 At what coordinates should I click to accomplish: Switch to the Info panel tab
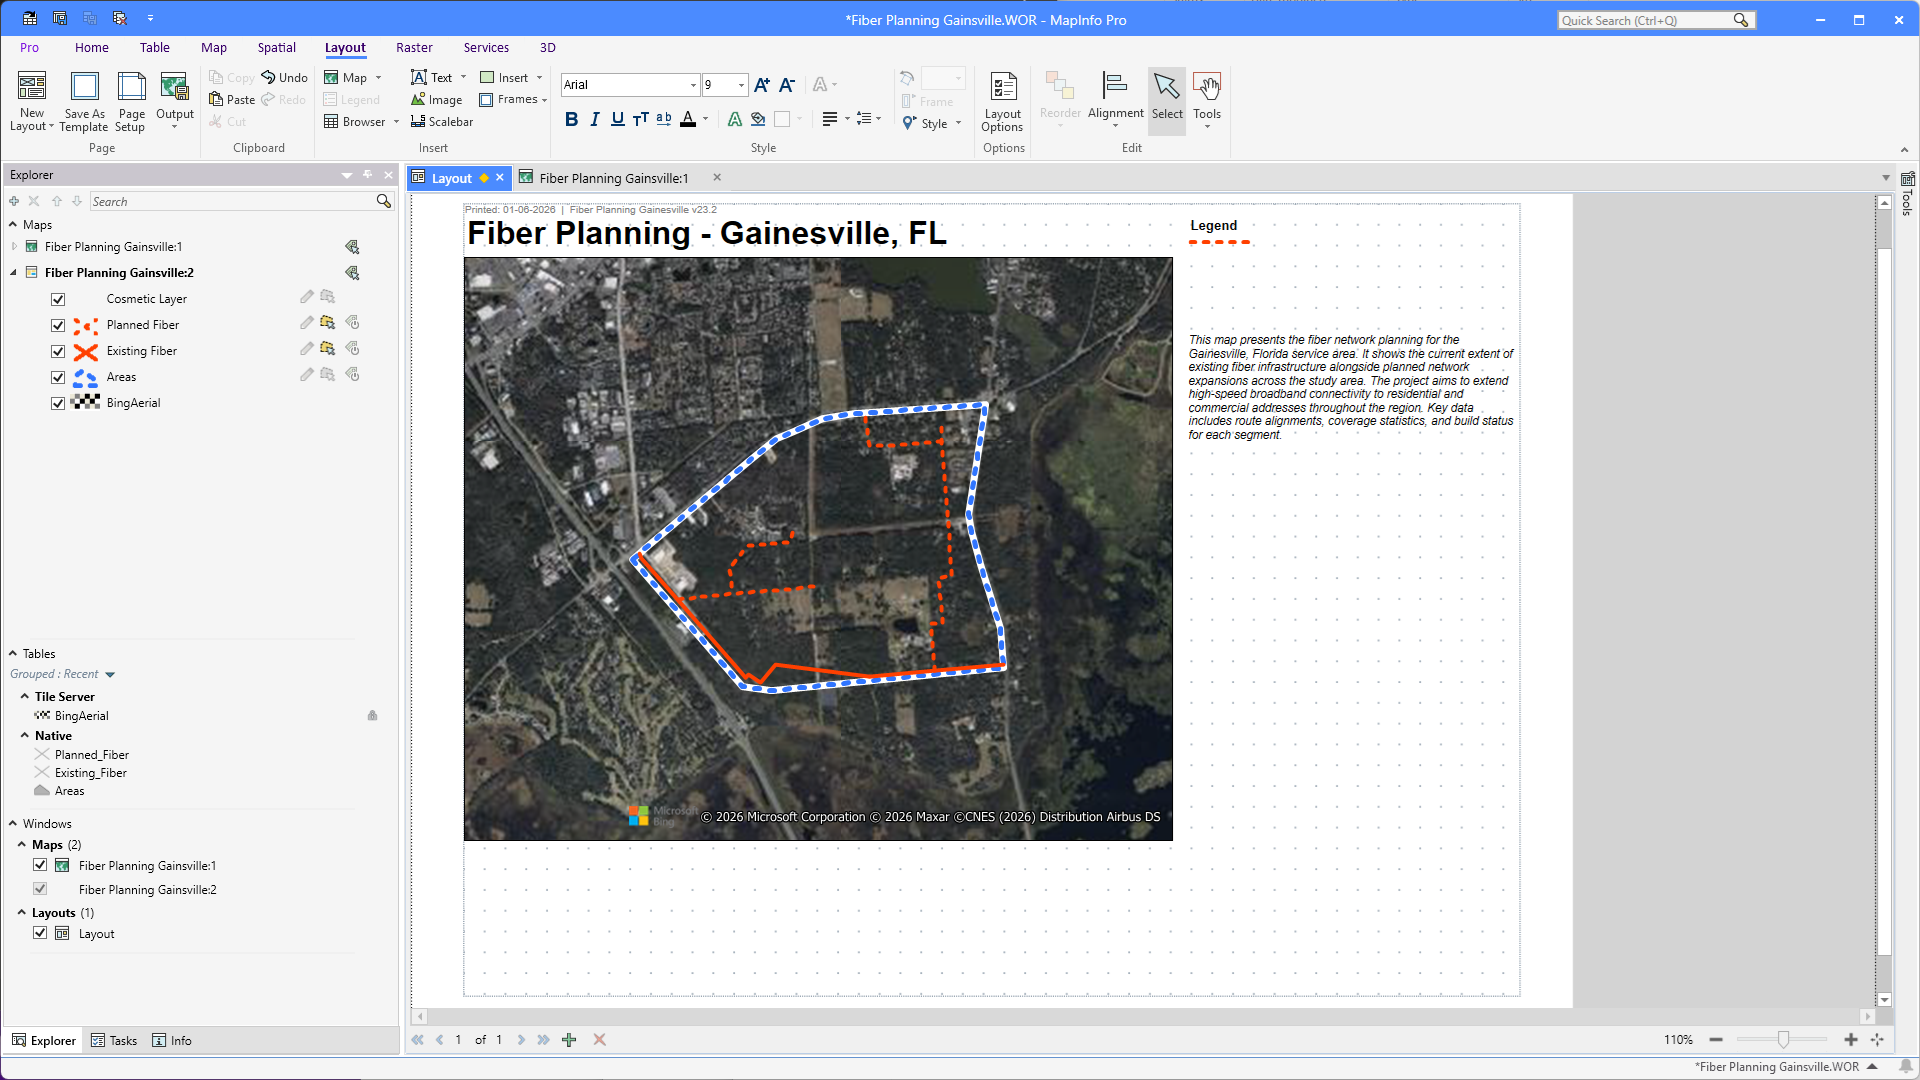[x=172, y=1040]
